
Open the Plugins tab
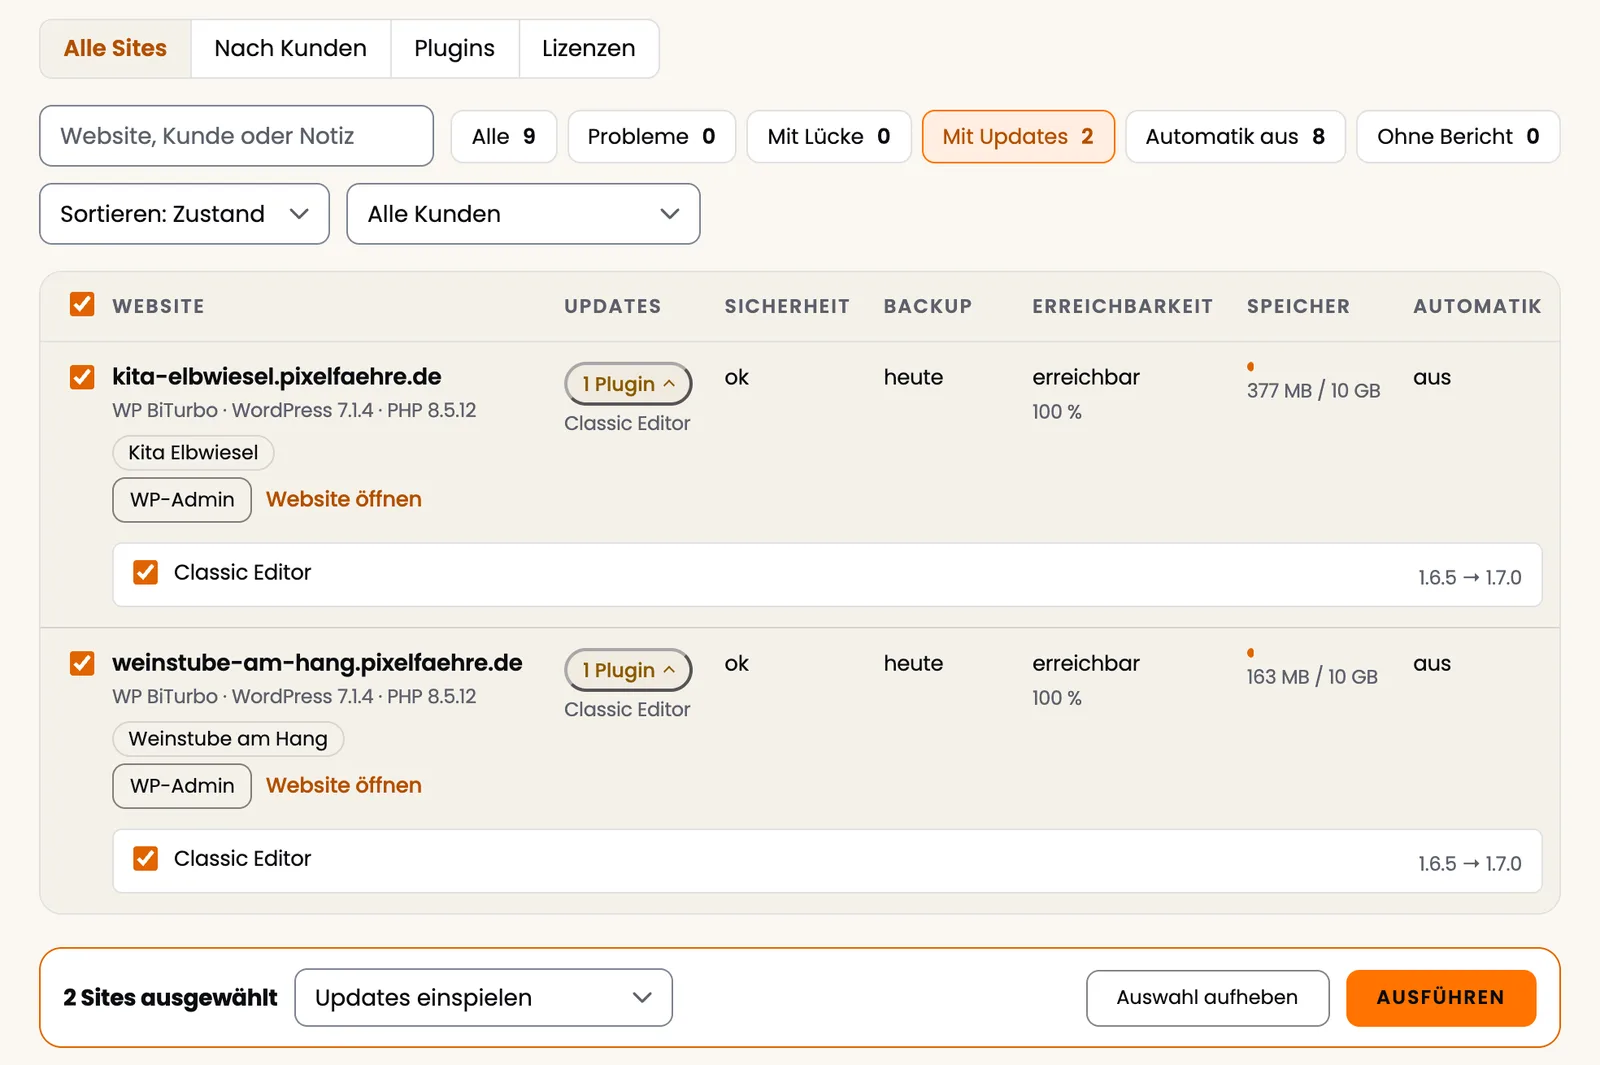point(454,48)
